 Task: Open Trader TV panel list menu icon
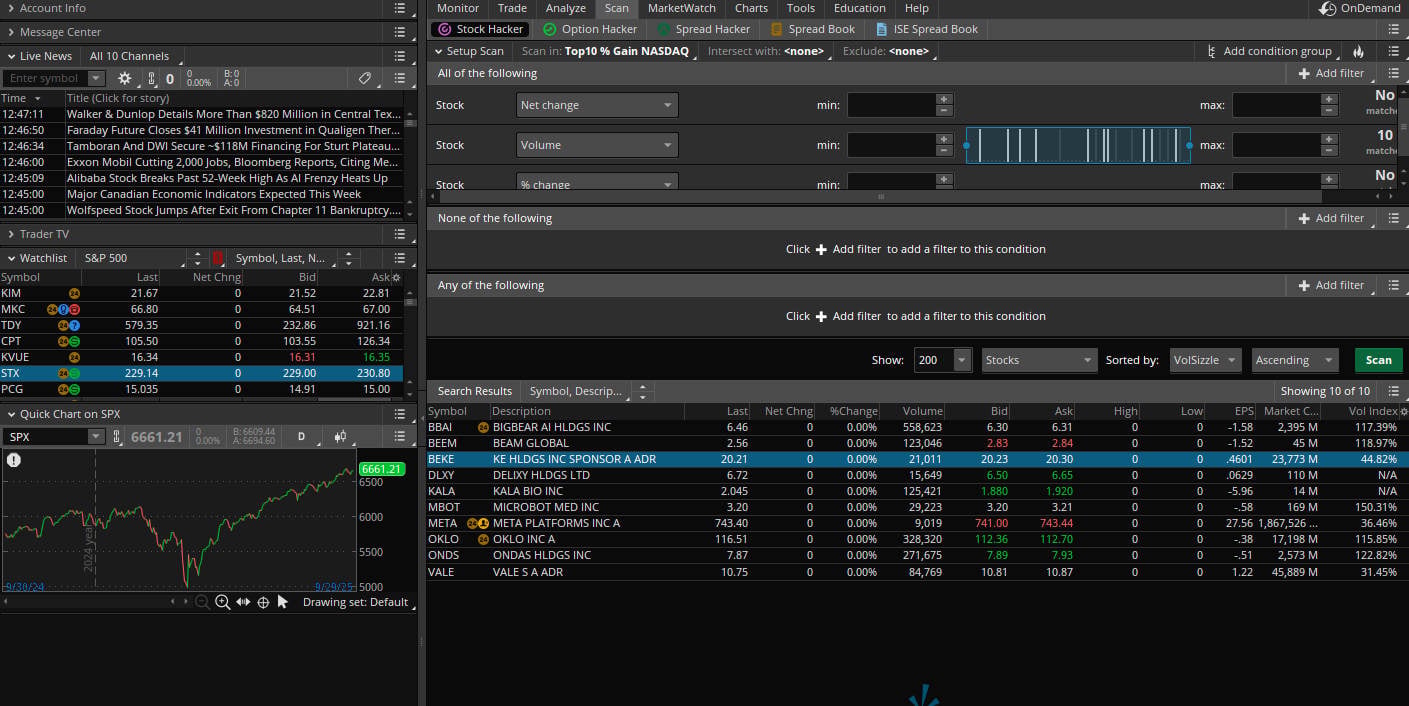point(400,234)
